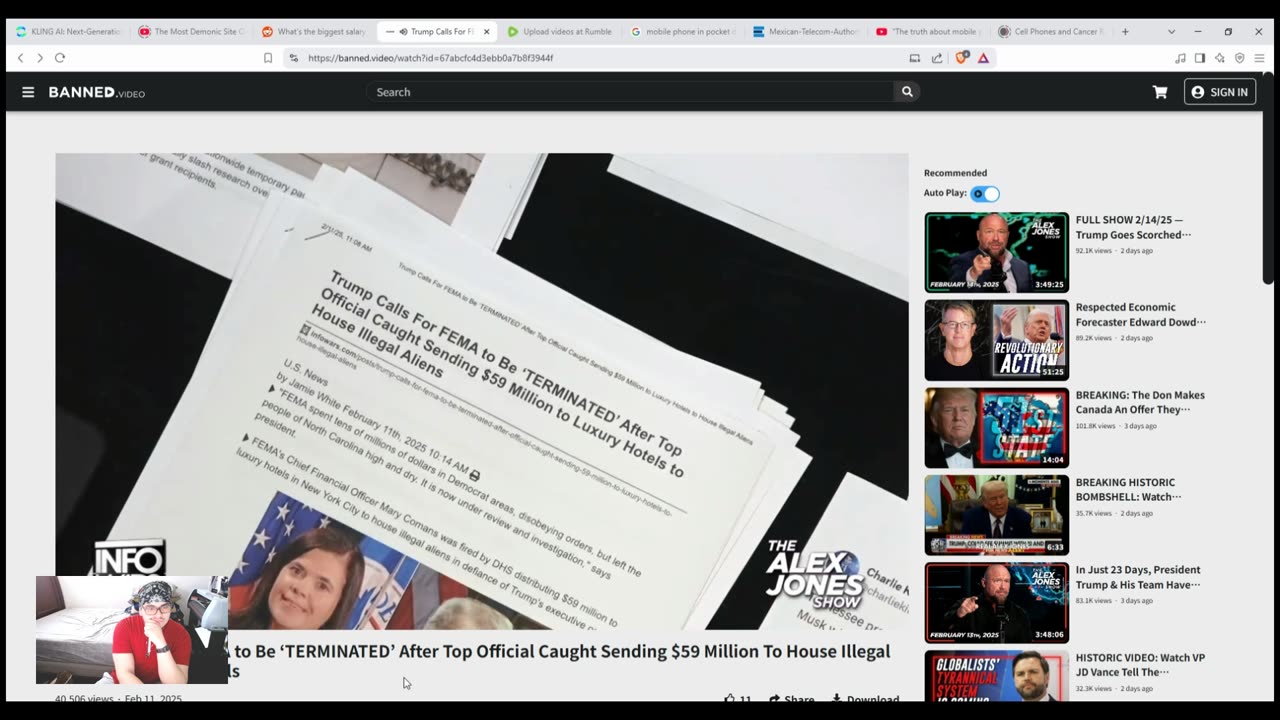
Task: Toggle the browser sidebar panel icon
Action: click(1200, 58)
